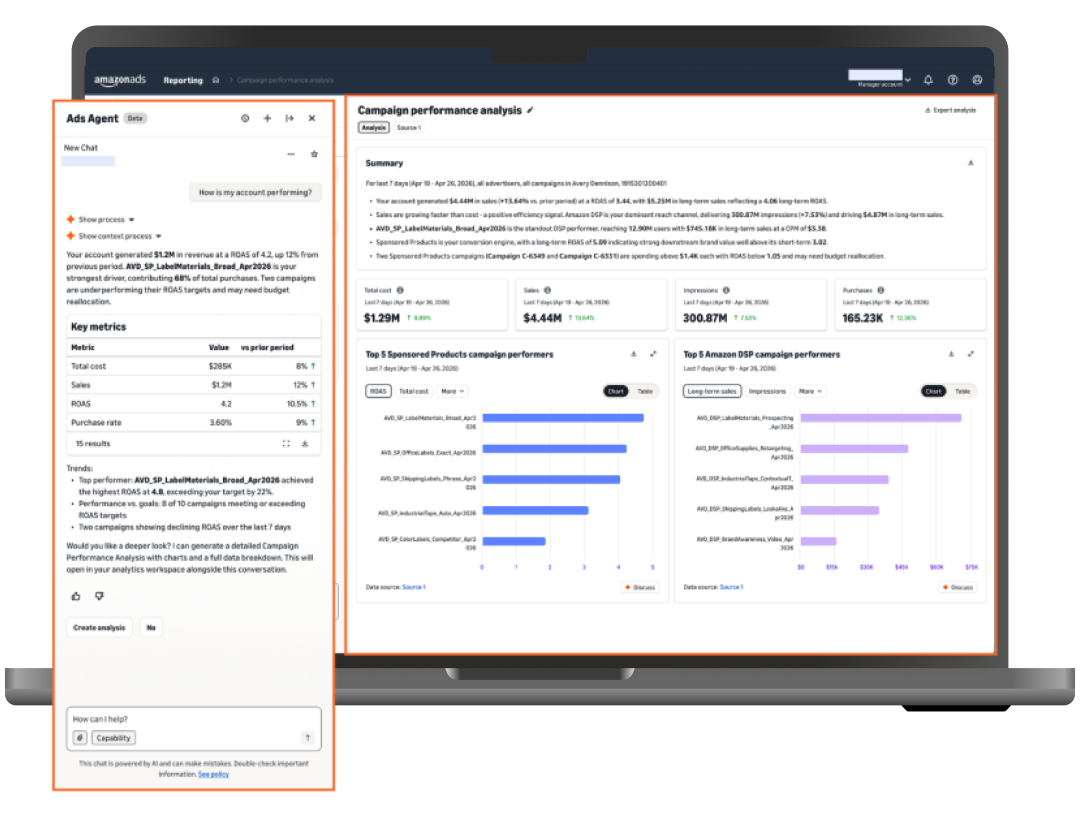
Task: Open See policy link
Action: point(214,774)
